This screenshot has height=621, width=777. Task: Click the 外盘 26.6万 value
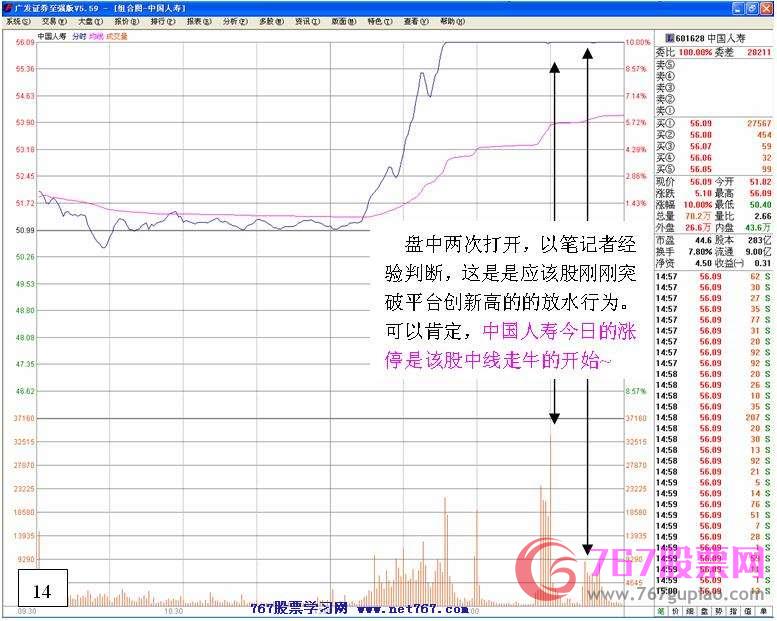[698, 227]
